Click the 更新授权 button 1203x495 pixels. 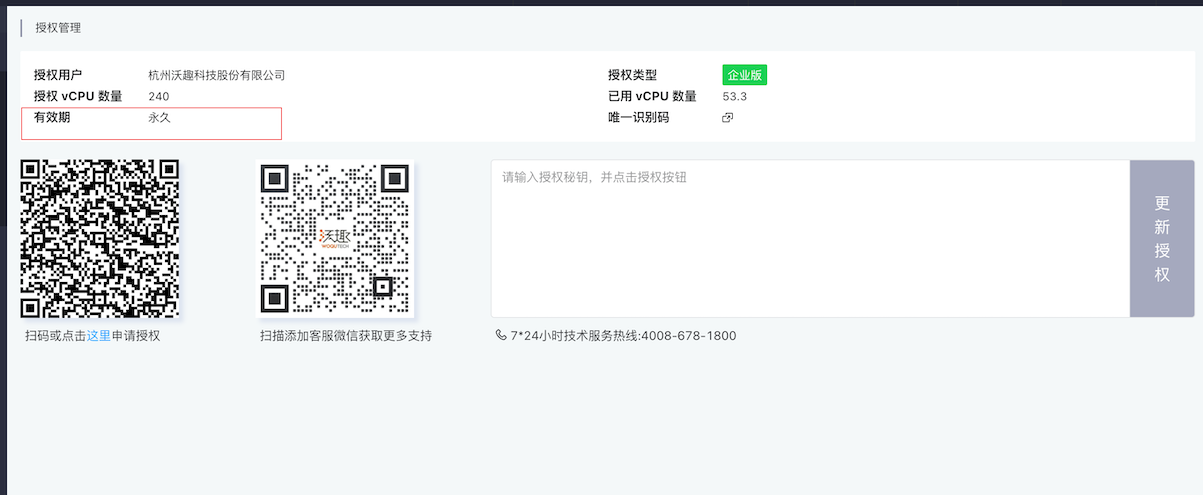point(1162,239)
